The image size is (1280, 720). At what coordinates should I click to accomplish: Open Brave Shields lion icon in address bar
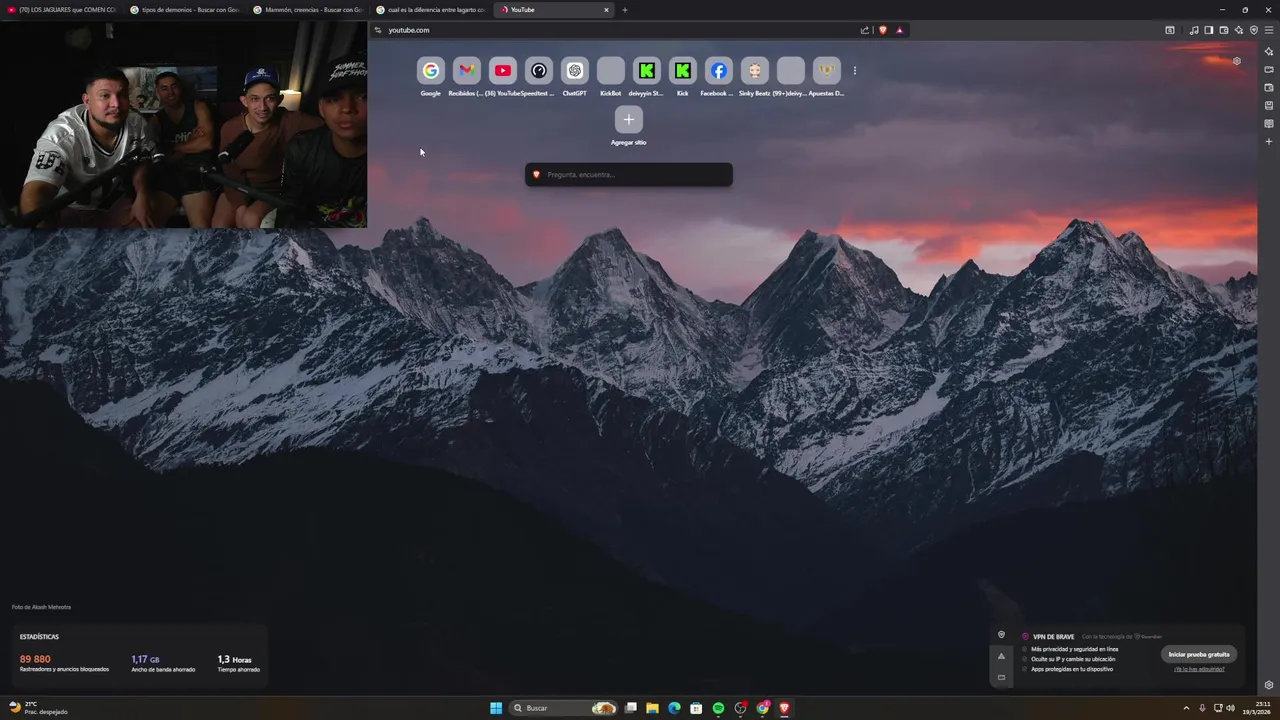point(882,30)
